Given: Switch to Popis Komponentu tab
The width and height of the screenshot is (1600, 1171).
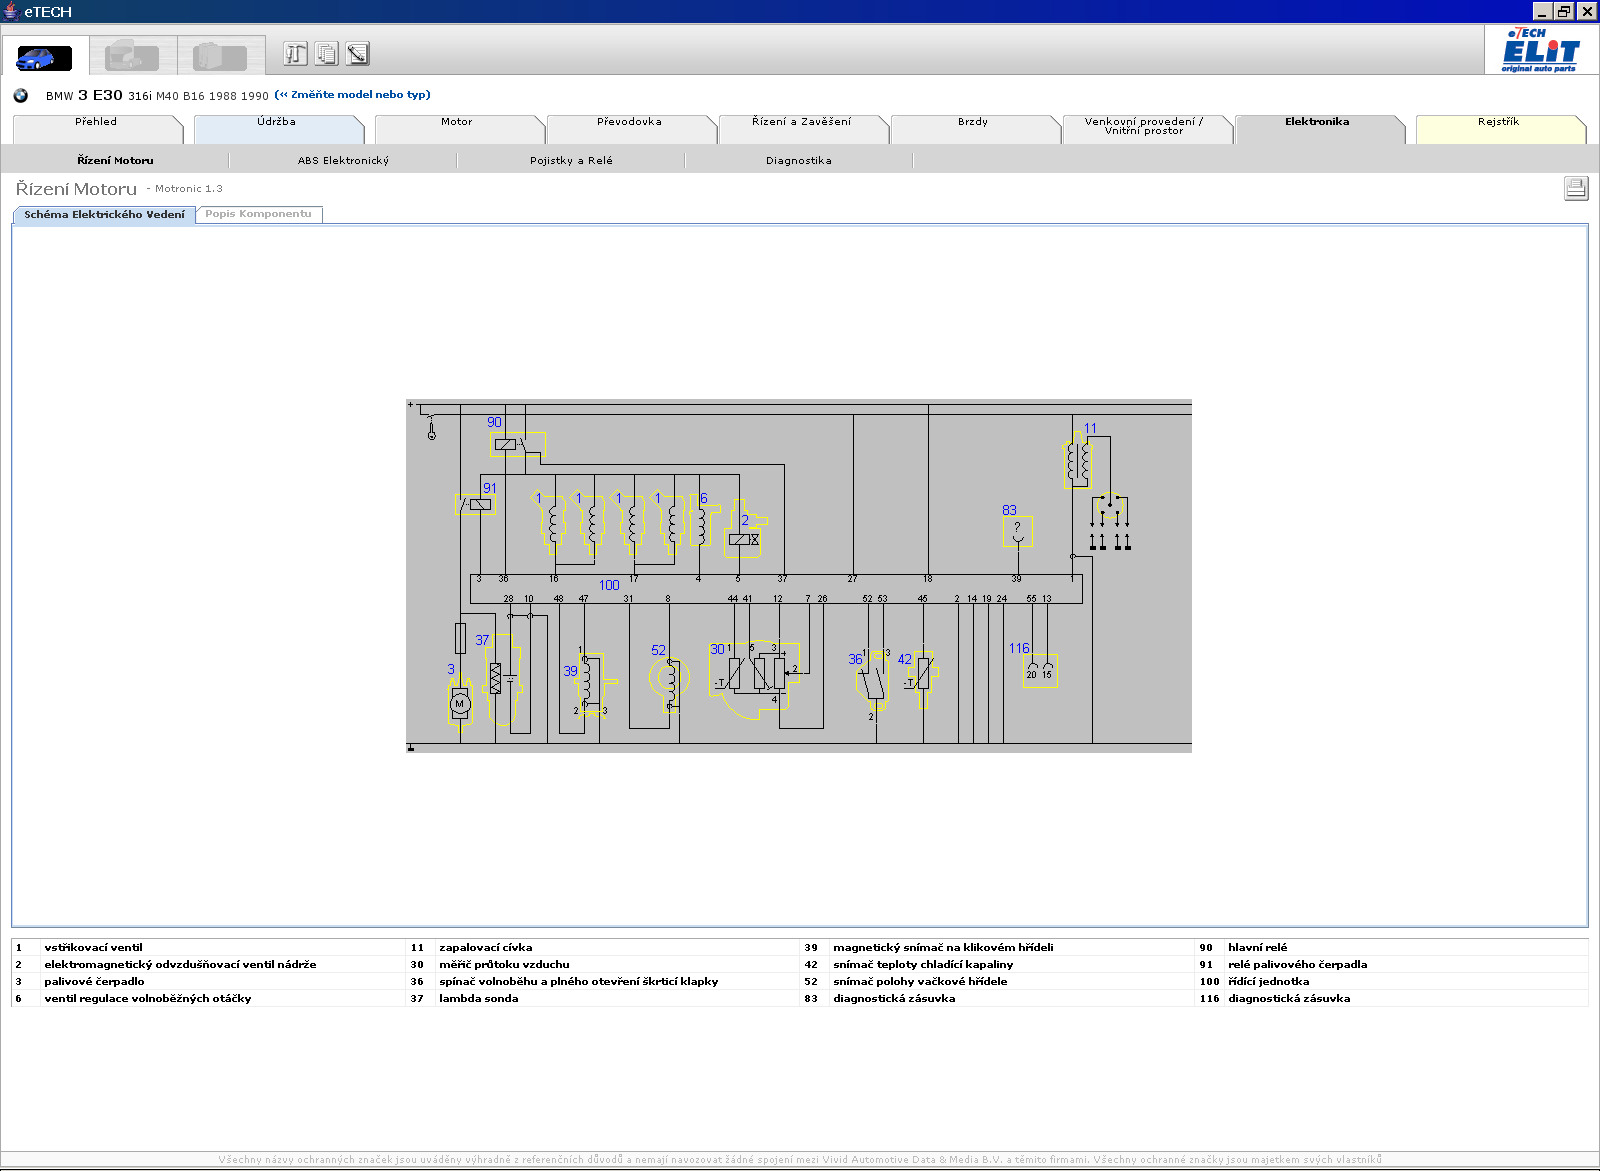Looking at the screenshot, I should pos(259,214).
